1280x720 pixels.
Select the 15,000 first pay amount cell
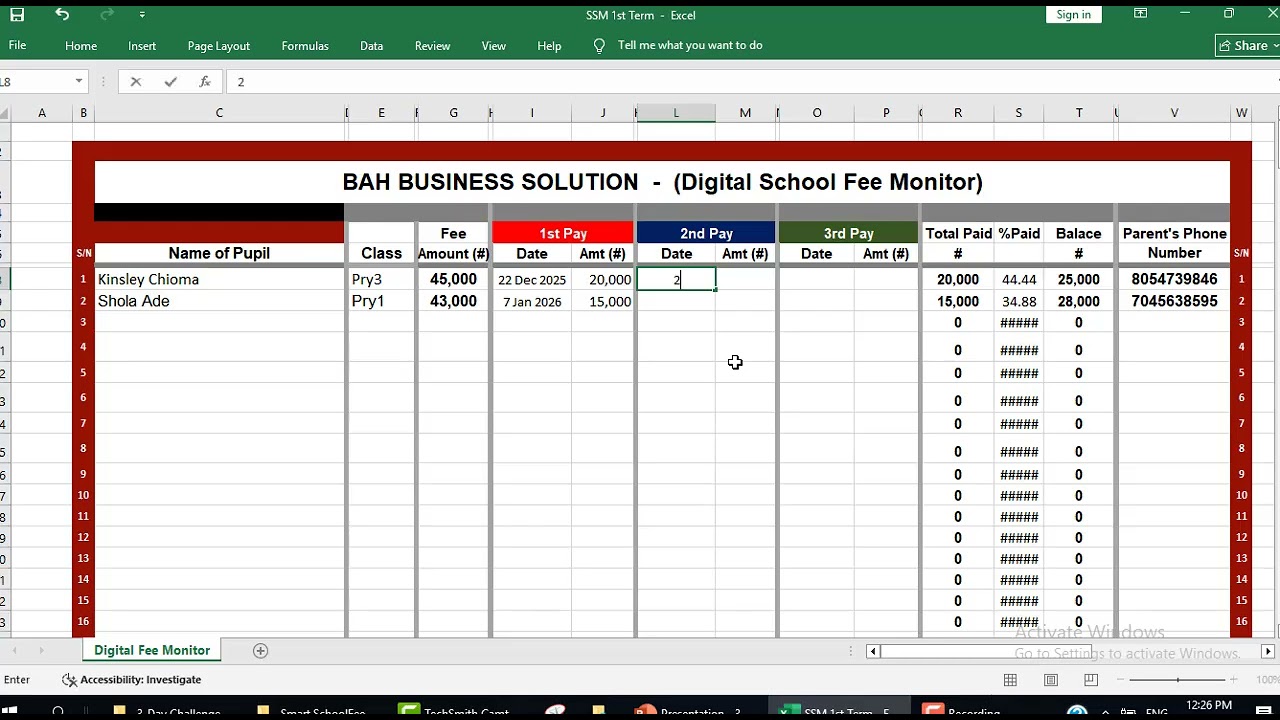pos(603,301)
